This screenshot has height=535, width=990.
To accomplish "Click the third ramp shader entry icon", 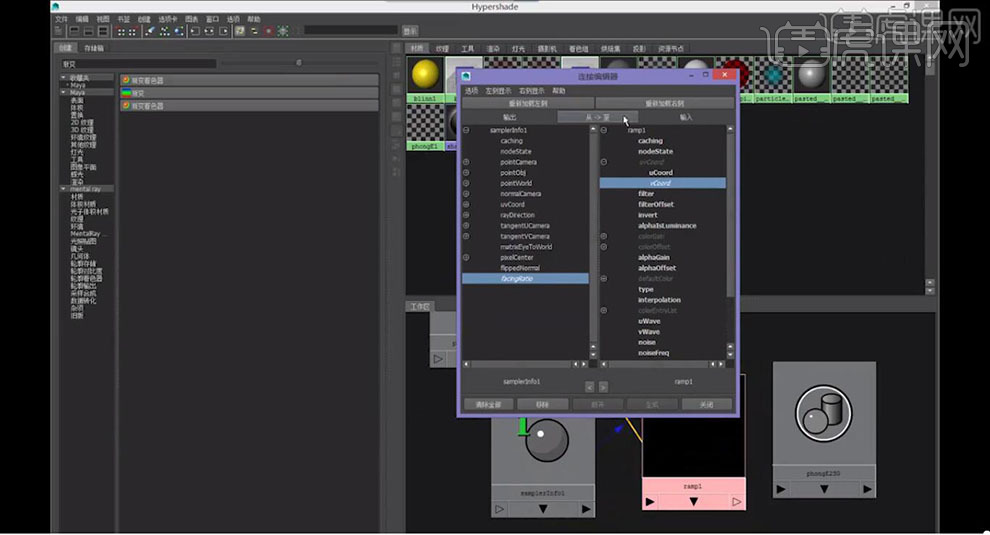I will coord(126,105).
